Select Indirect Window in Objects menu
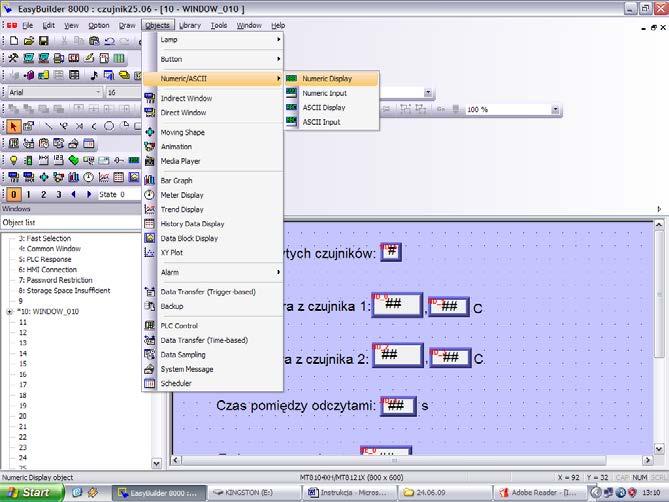The width and height of the screenshot is (669, 502). 213,98
